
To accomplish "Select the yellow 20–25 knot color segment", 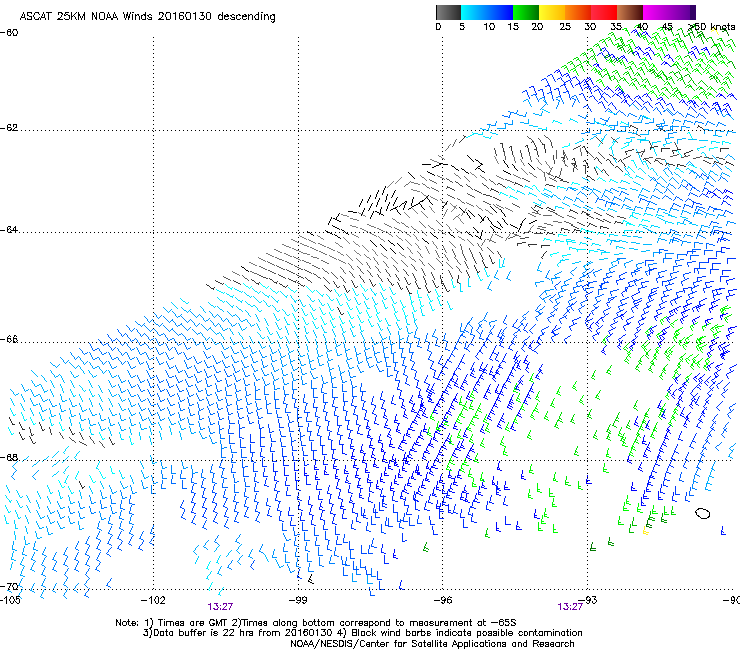I will pos(552,12).
